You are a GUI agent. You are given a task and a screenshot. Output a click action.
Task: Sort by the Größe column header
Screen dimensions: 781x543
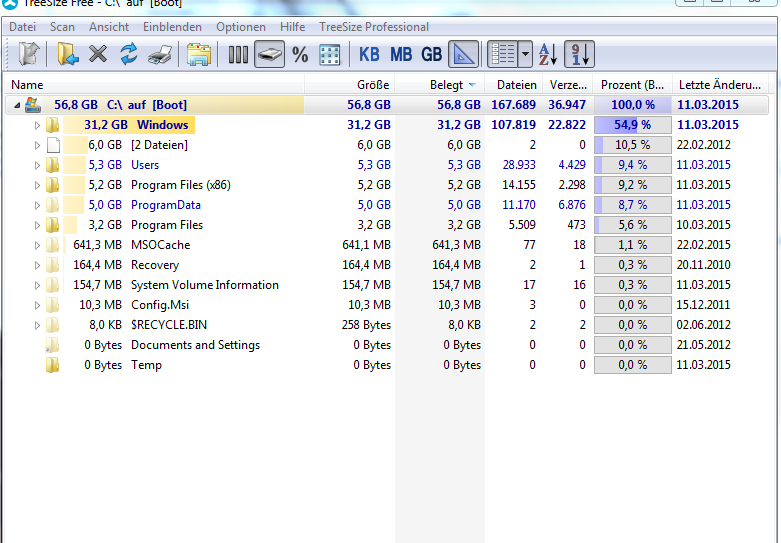tap(350, 85)
